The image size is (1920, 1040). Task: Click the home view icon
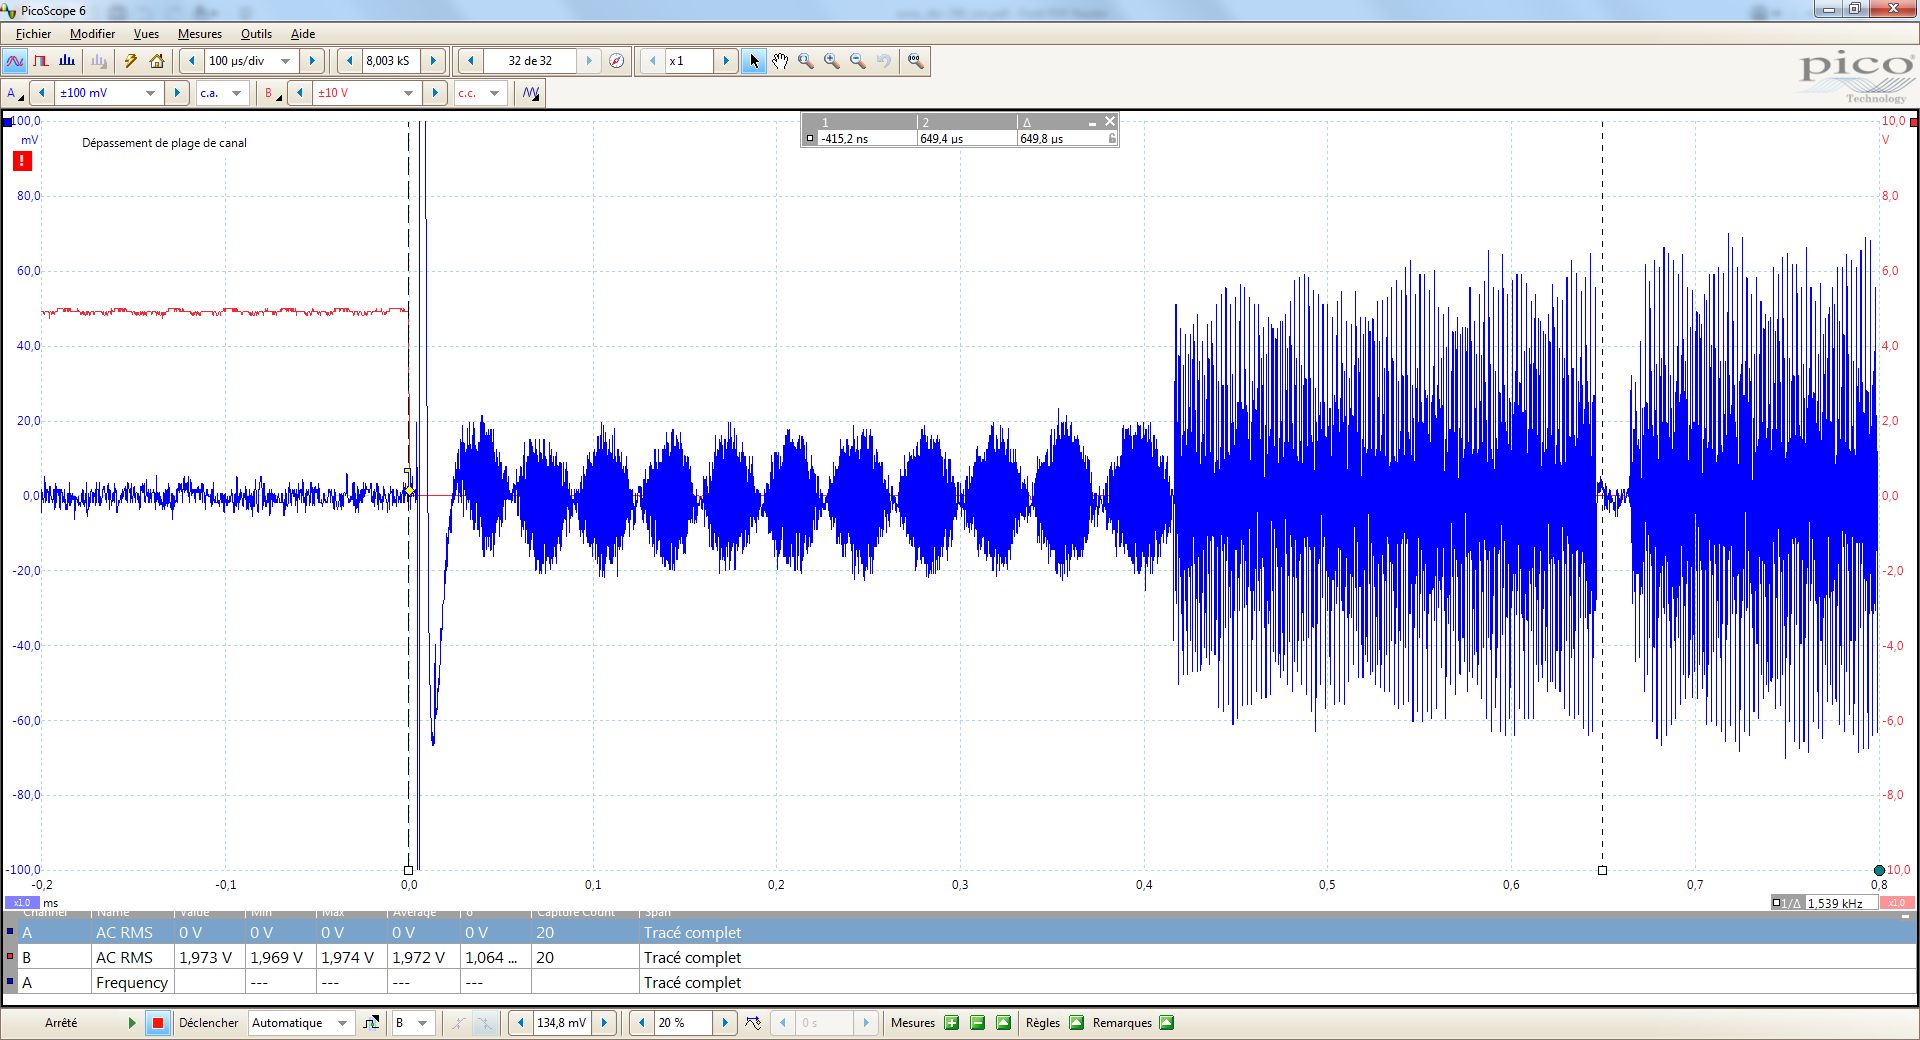pos(157,61)
